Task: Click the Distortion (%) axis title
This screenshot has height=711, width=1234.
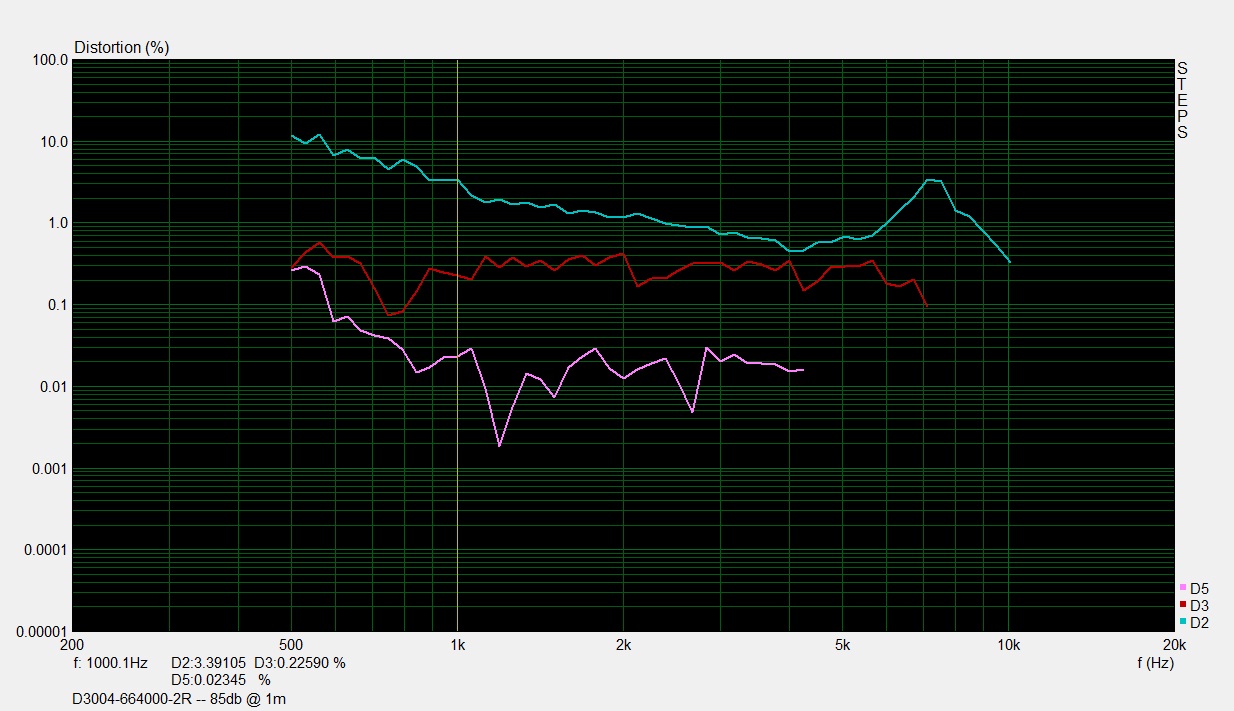Action: (122, 47)
